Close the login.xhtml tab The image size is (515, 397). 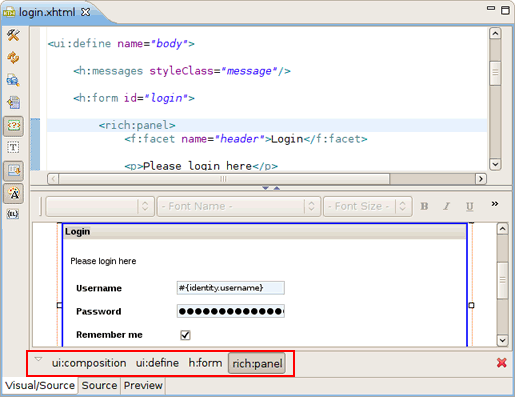pos(86,12)
